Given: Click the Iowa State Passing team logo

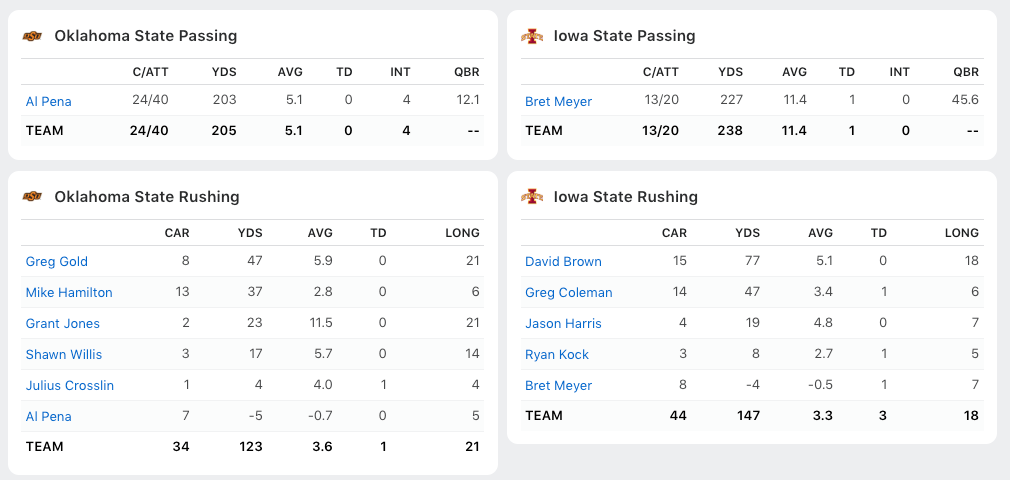Looking at the screenshot, I should point(532,36).
